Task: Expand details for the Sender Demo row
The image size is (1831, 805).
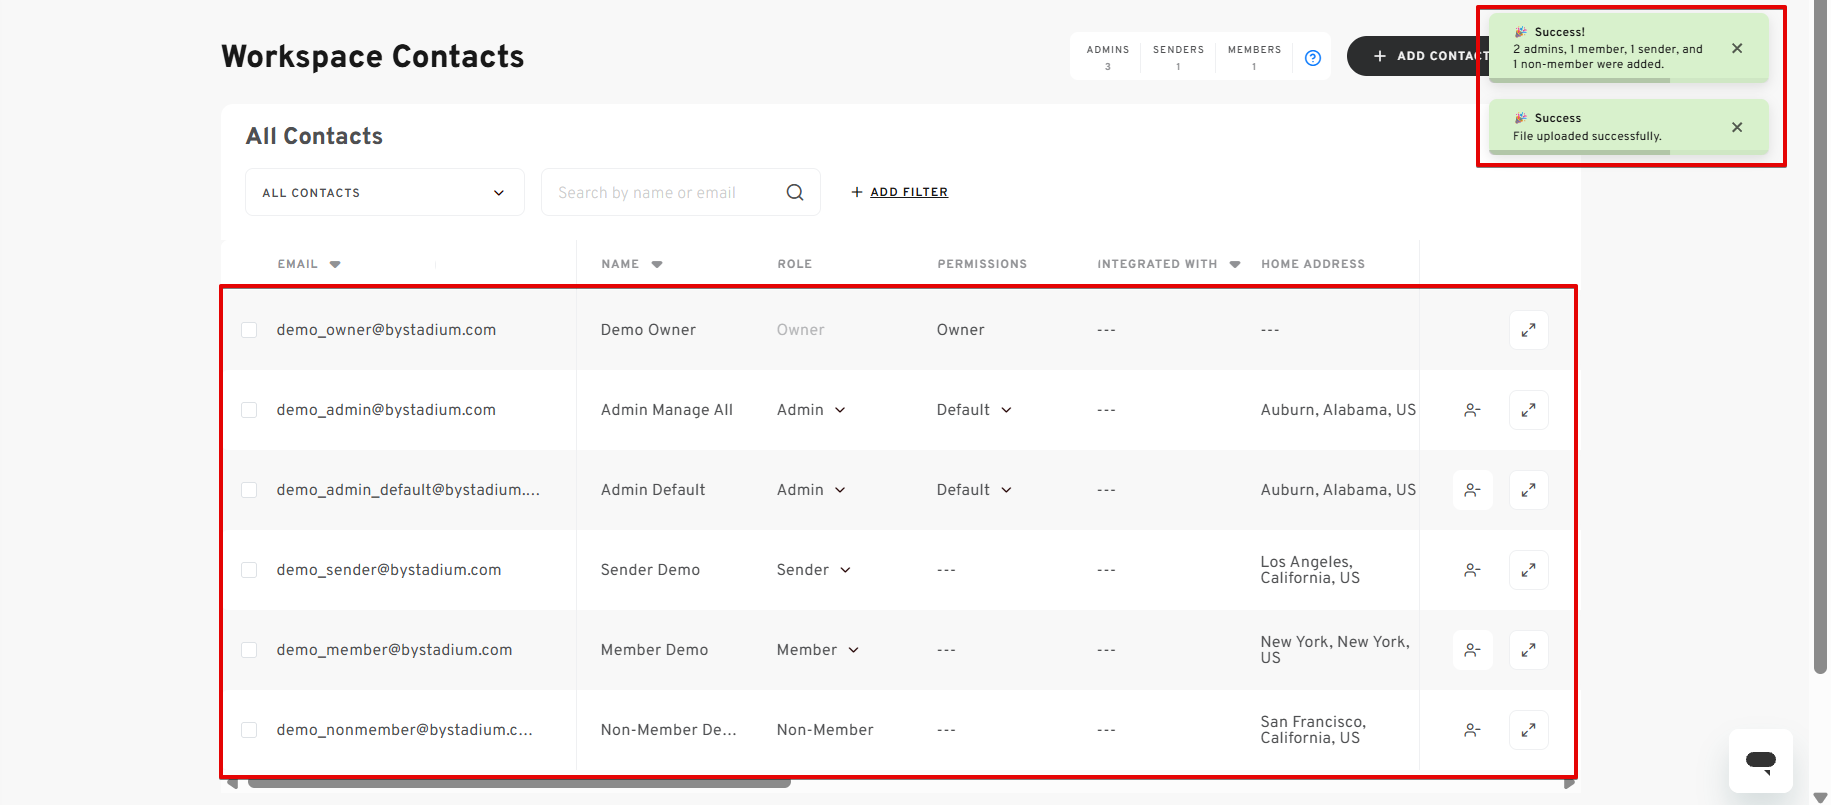Action: (x=1528, y=570)
